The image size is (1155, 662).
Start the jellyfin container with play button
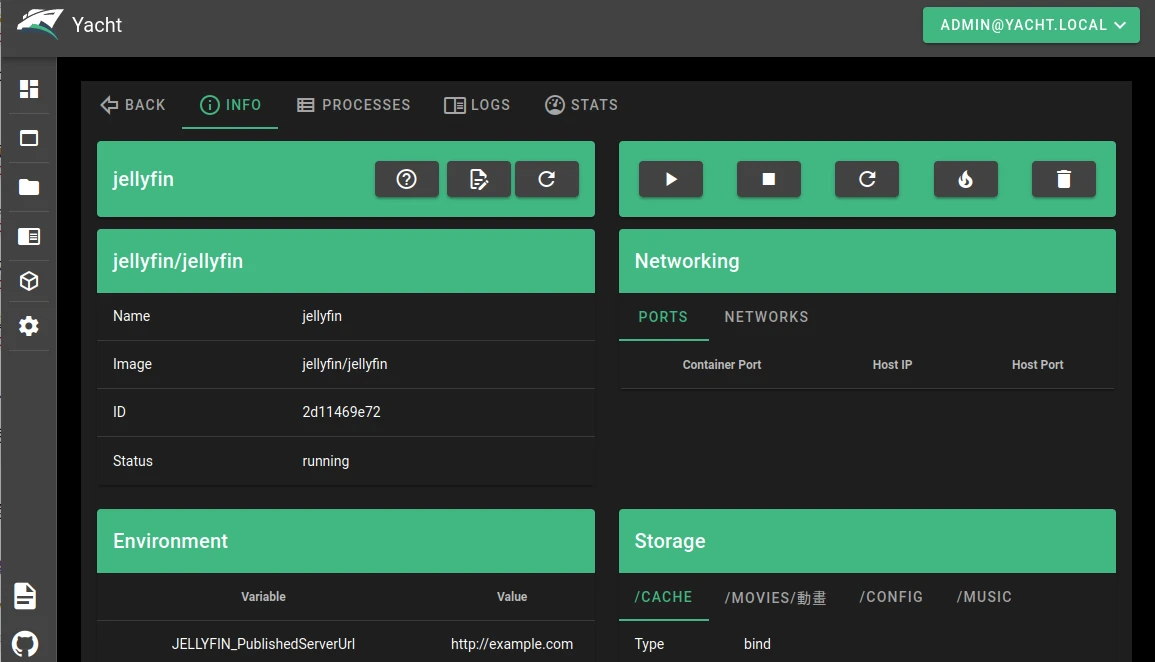(671, 179)
